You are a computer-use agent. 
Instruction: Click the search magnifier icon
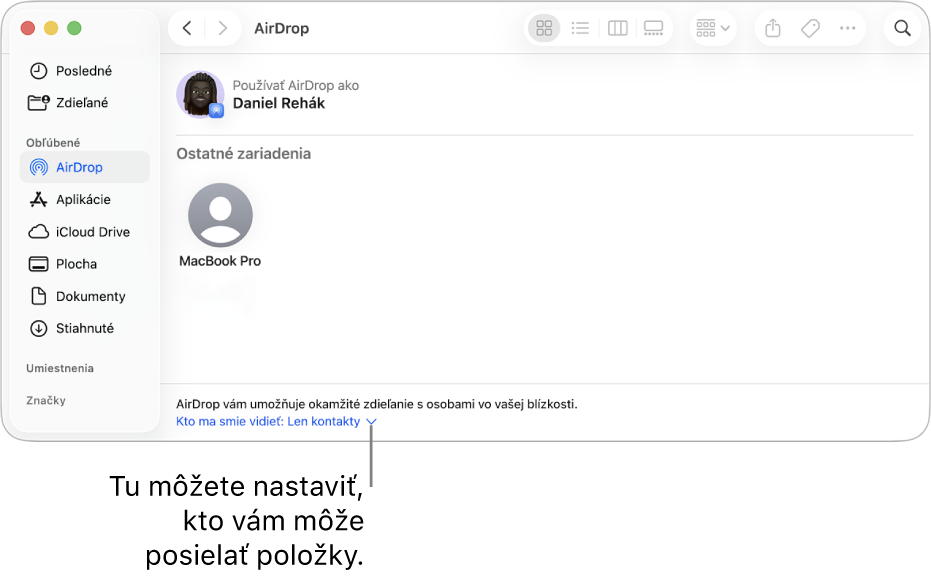point(902,28)
